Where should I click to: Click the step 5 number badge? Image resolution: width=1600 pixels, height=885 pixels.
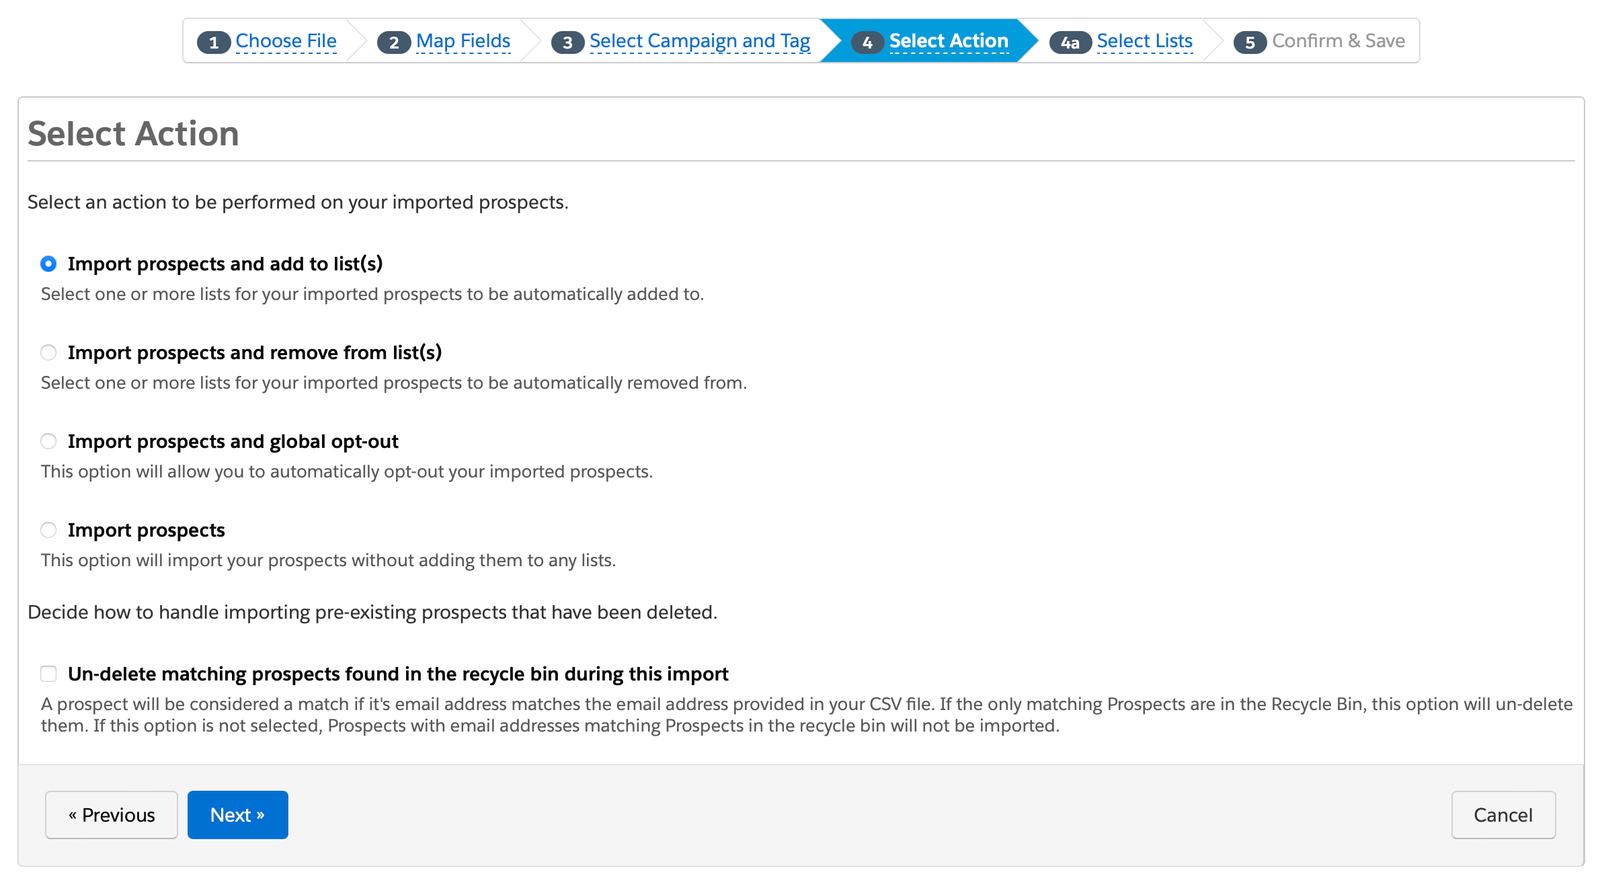pyautogui.click(x=1250, y=42)
